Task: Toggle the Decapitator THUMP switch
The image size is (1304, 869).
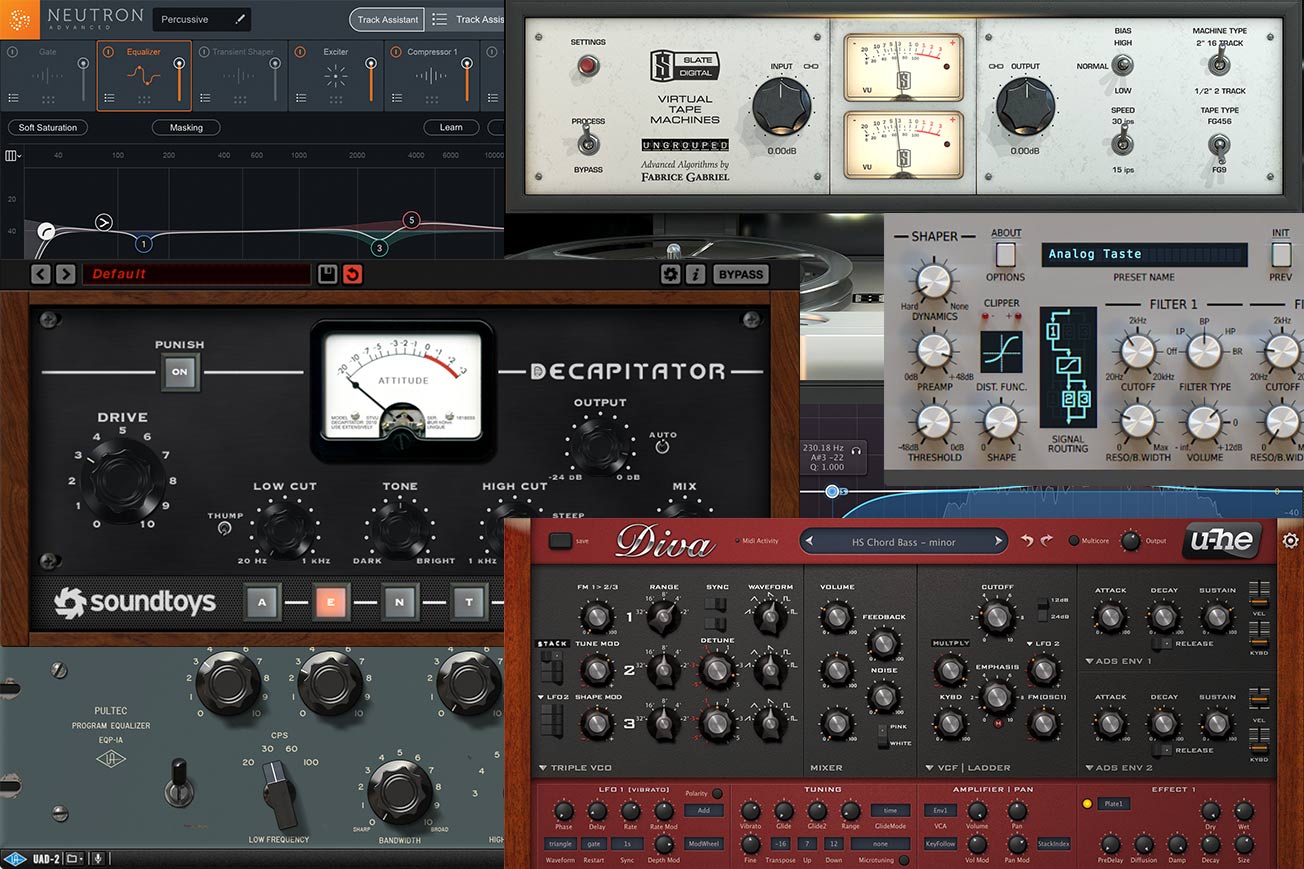Action: click(x=223, y=527)
